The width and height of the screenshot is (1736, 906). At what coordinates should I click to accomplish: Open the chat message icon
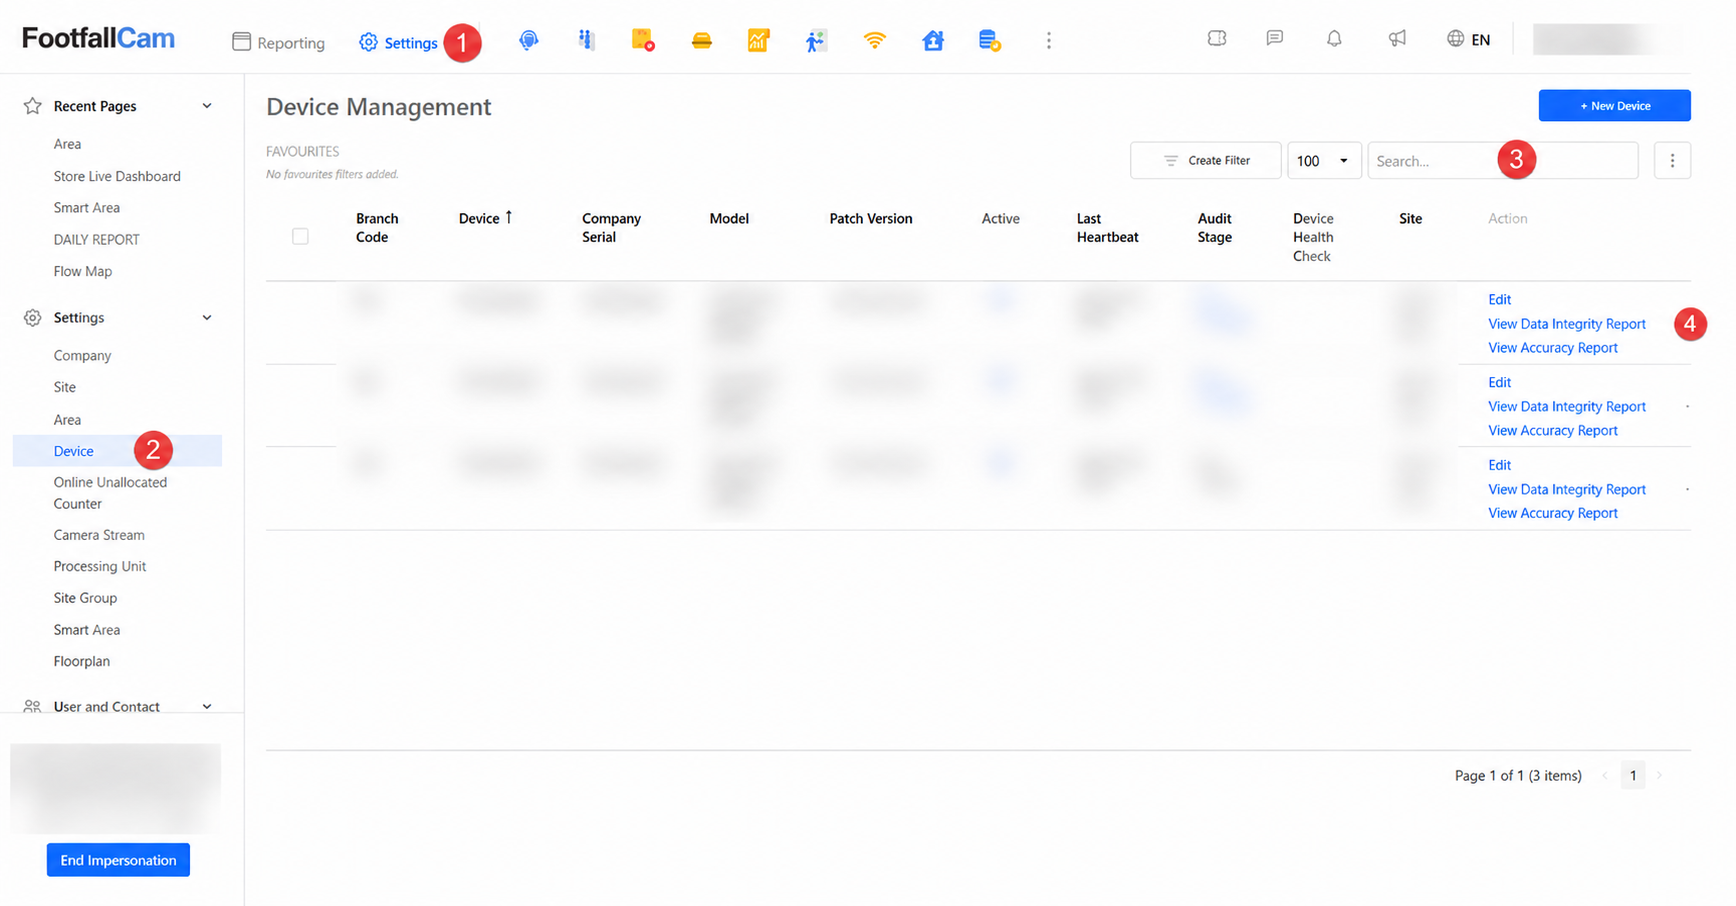pyautogui.click(x=1274, y=38)
